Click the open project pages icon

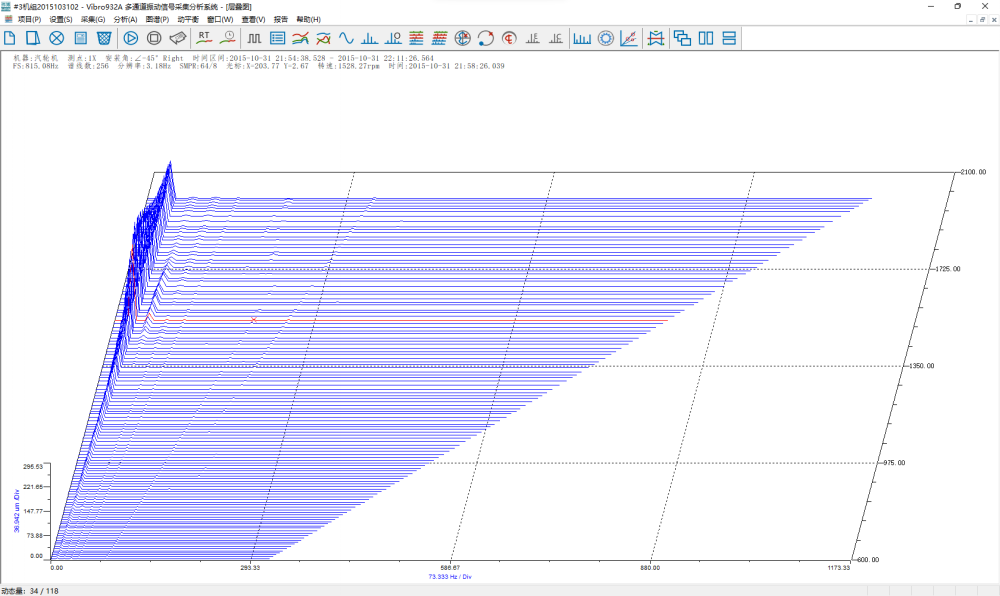[x=33, y=38]
